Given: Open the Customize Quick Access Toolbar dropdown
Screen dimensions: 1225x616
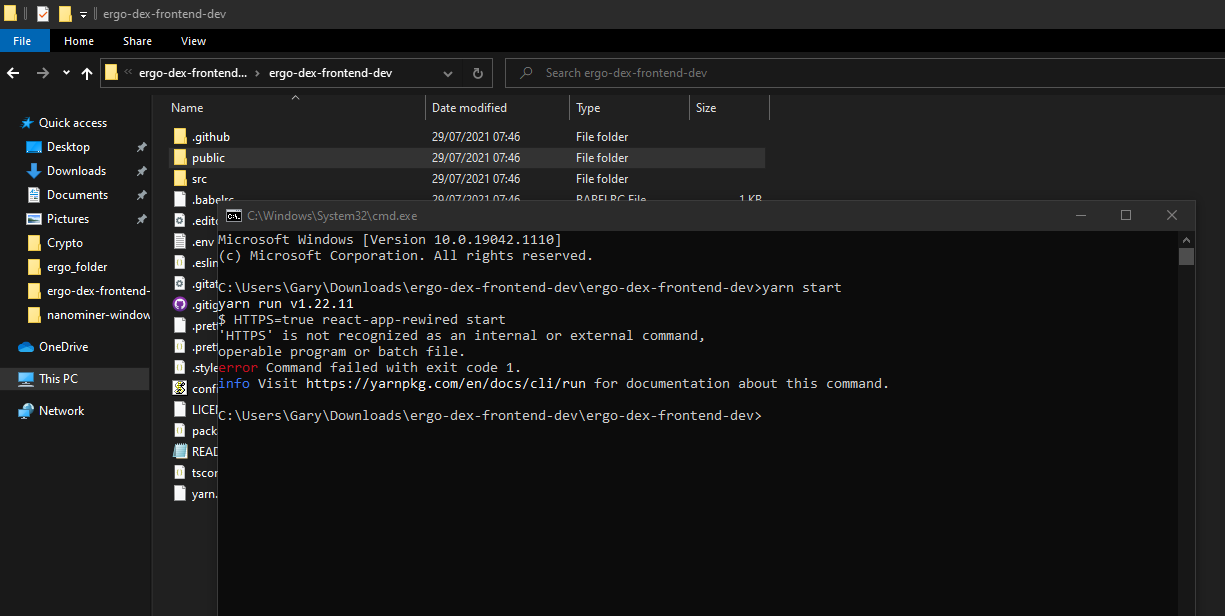Looking at the screenshot, I should click(x=83, y=14).
